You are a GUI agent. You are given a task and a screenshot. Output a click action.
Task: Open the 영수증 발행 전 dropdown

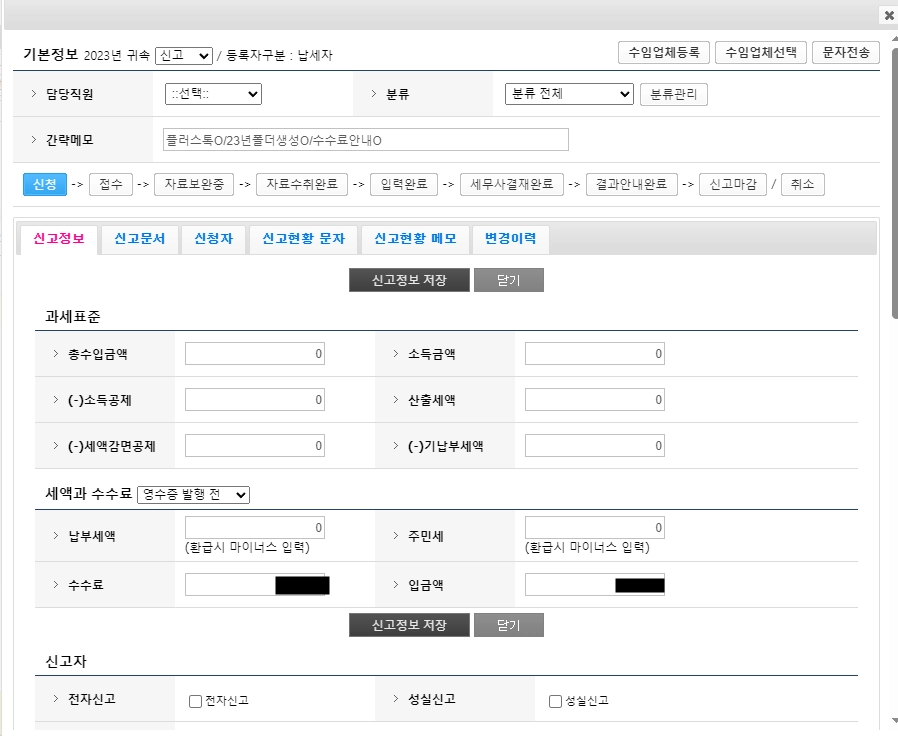[194, 495]
